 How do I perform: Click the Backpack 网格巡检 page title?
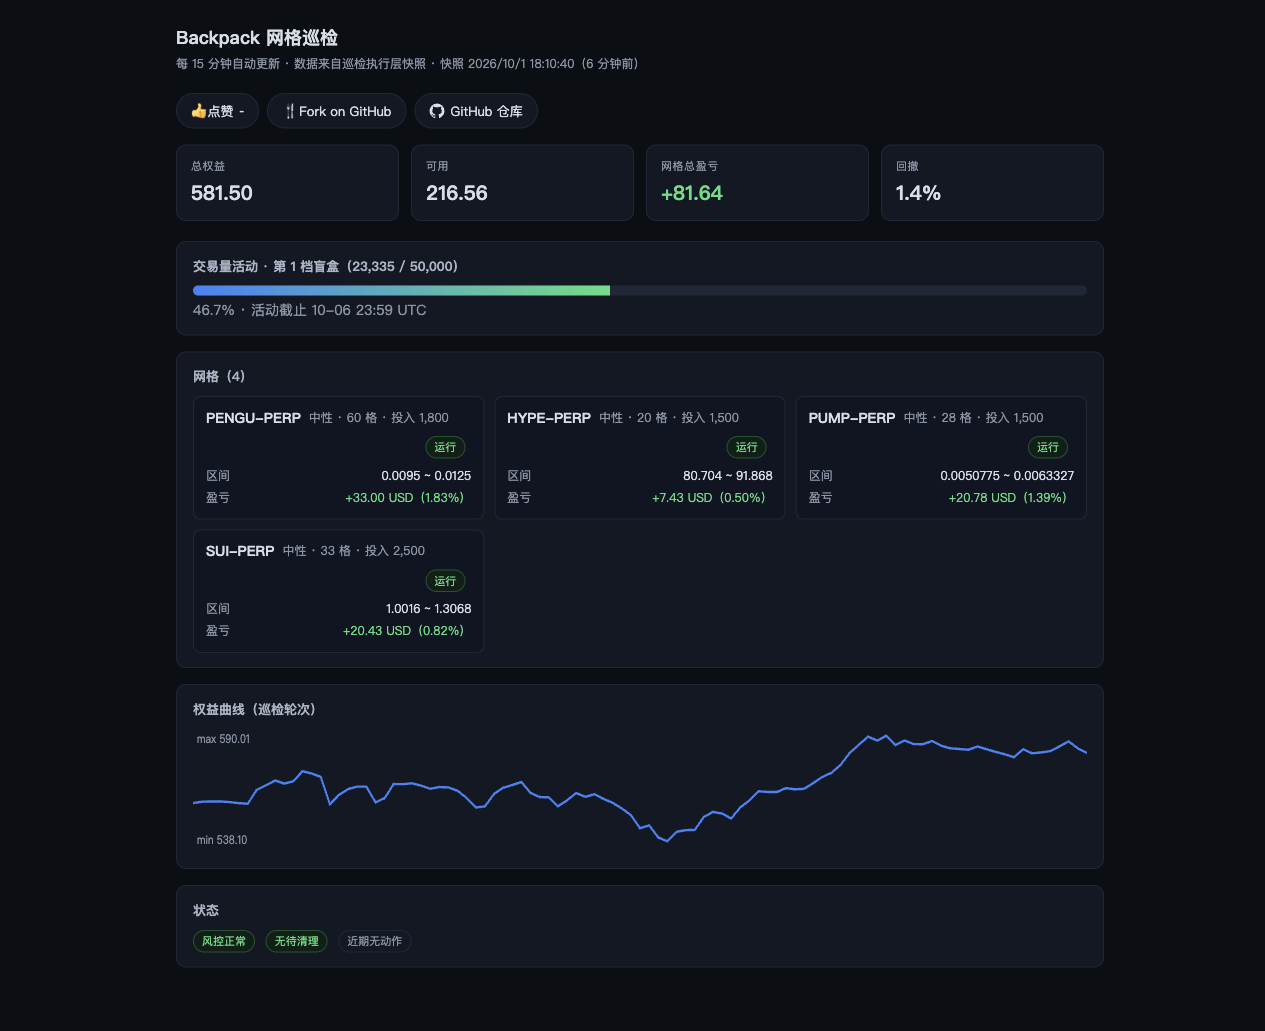pos(257,38)
